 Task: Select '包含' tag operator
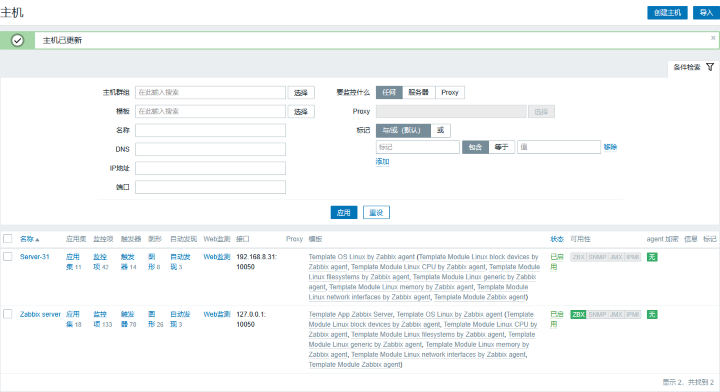(475, 147)
